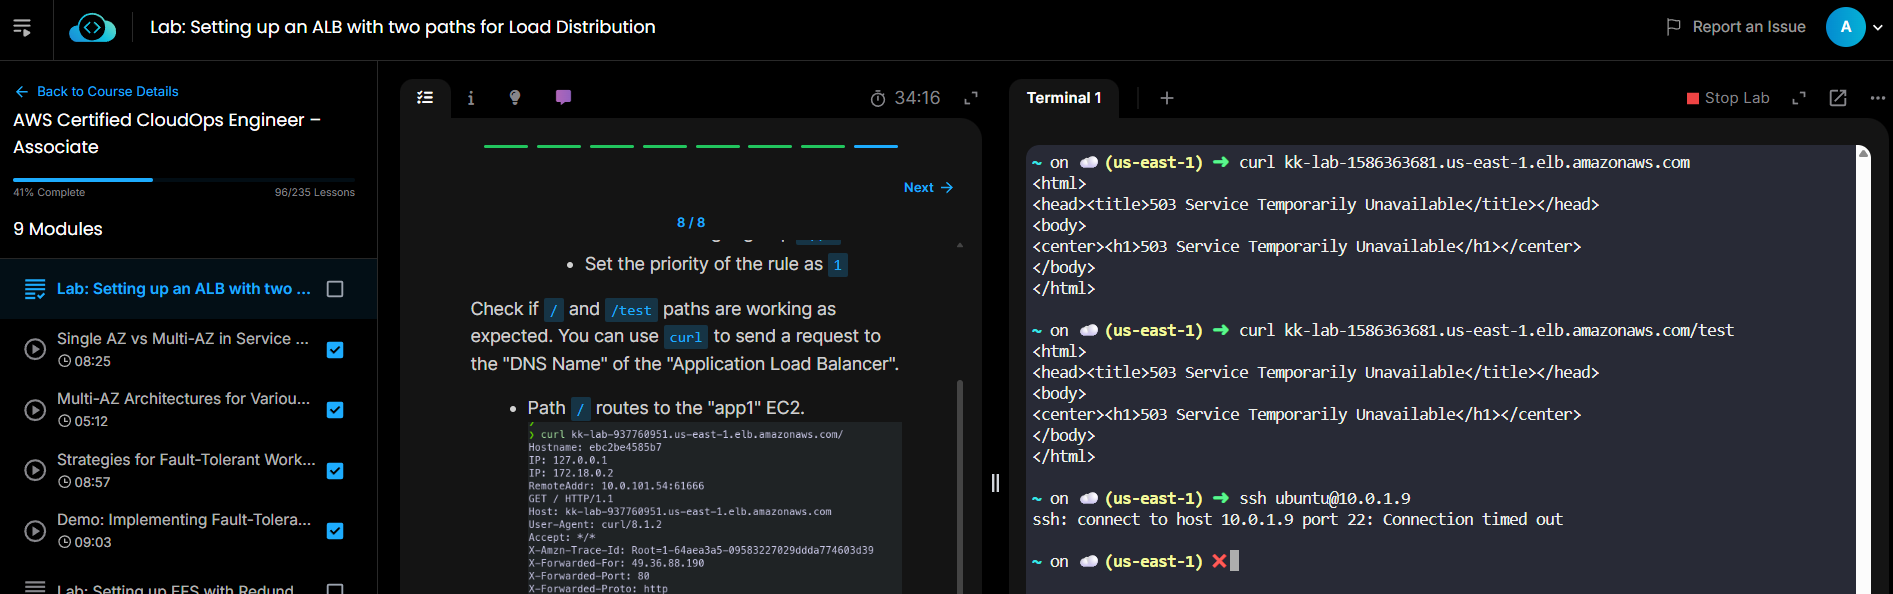Open the task list panel icon
This screenshot has height=594, width=1893.
pos(425,98)
